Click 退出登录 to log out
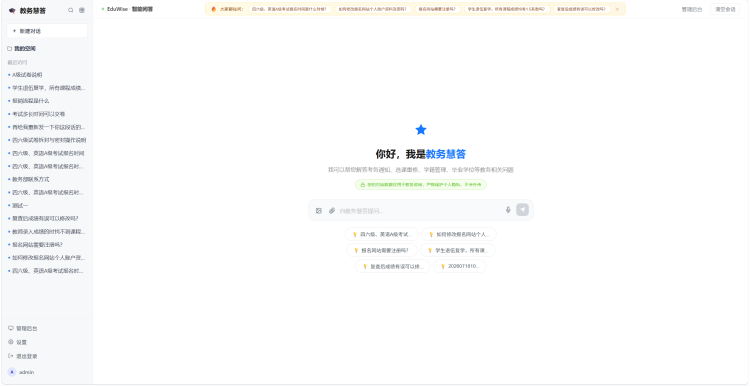This screenshot has width=750, height=386. pos(22,356)
